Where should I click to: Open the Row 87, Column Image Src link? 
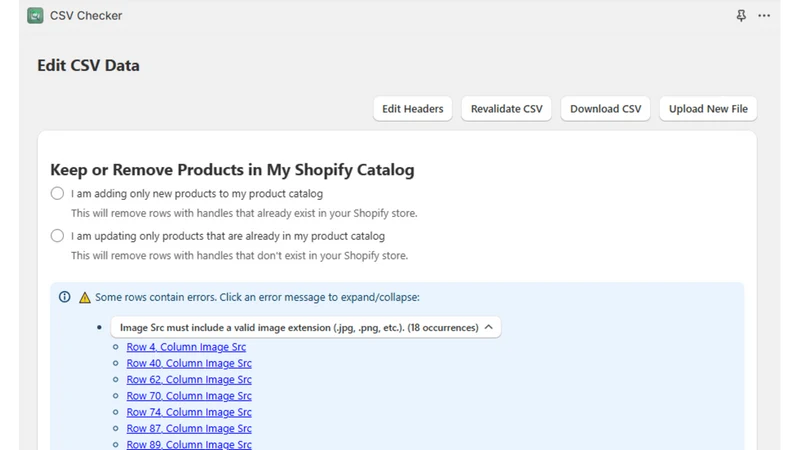coord(189,429)
